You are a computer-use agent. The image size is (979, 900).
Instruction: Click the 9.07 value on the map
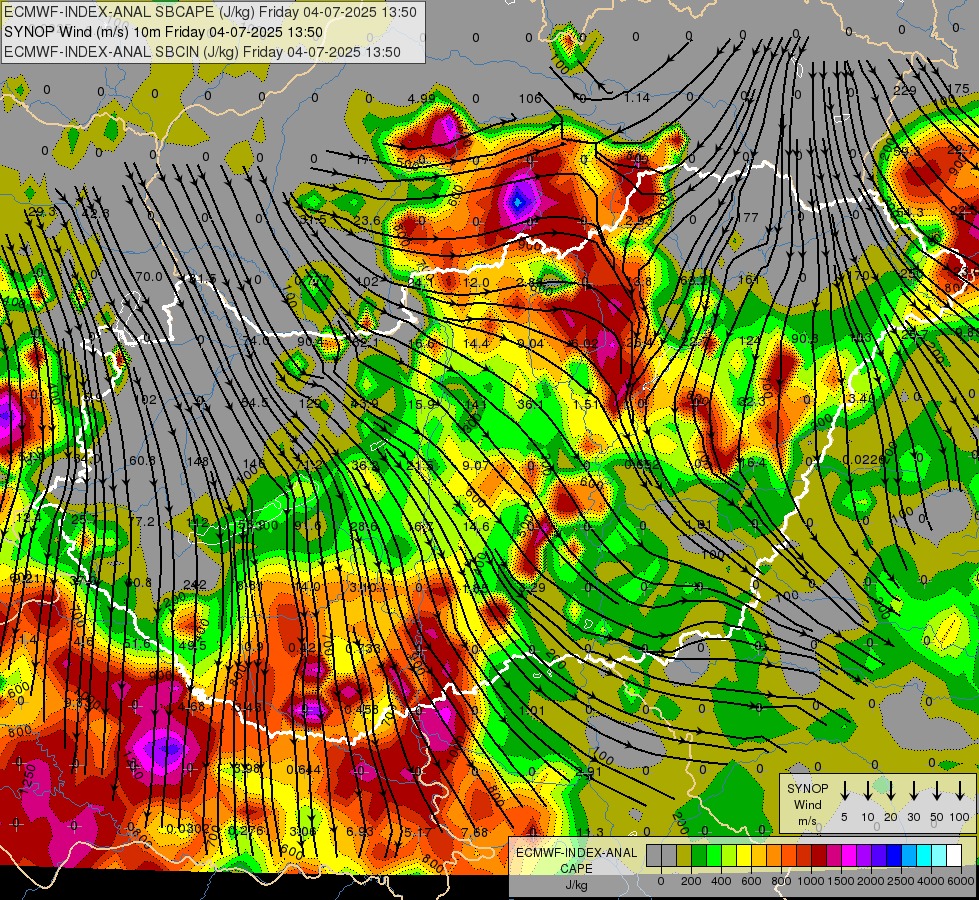(x=476, y=465)
